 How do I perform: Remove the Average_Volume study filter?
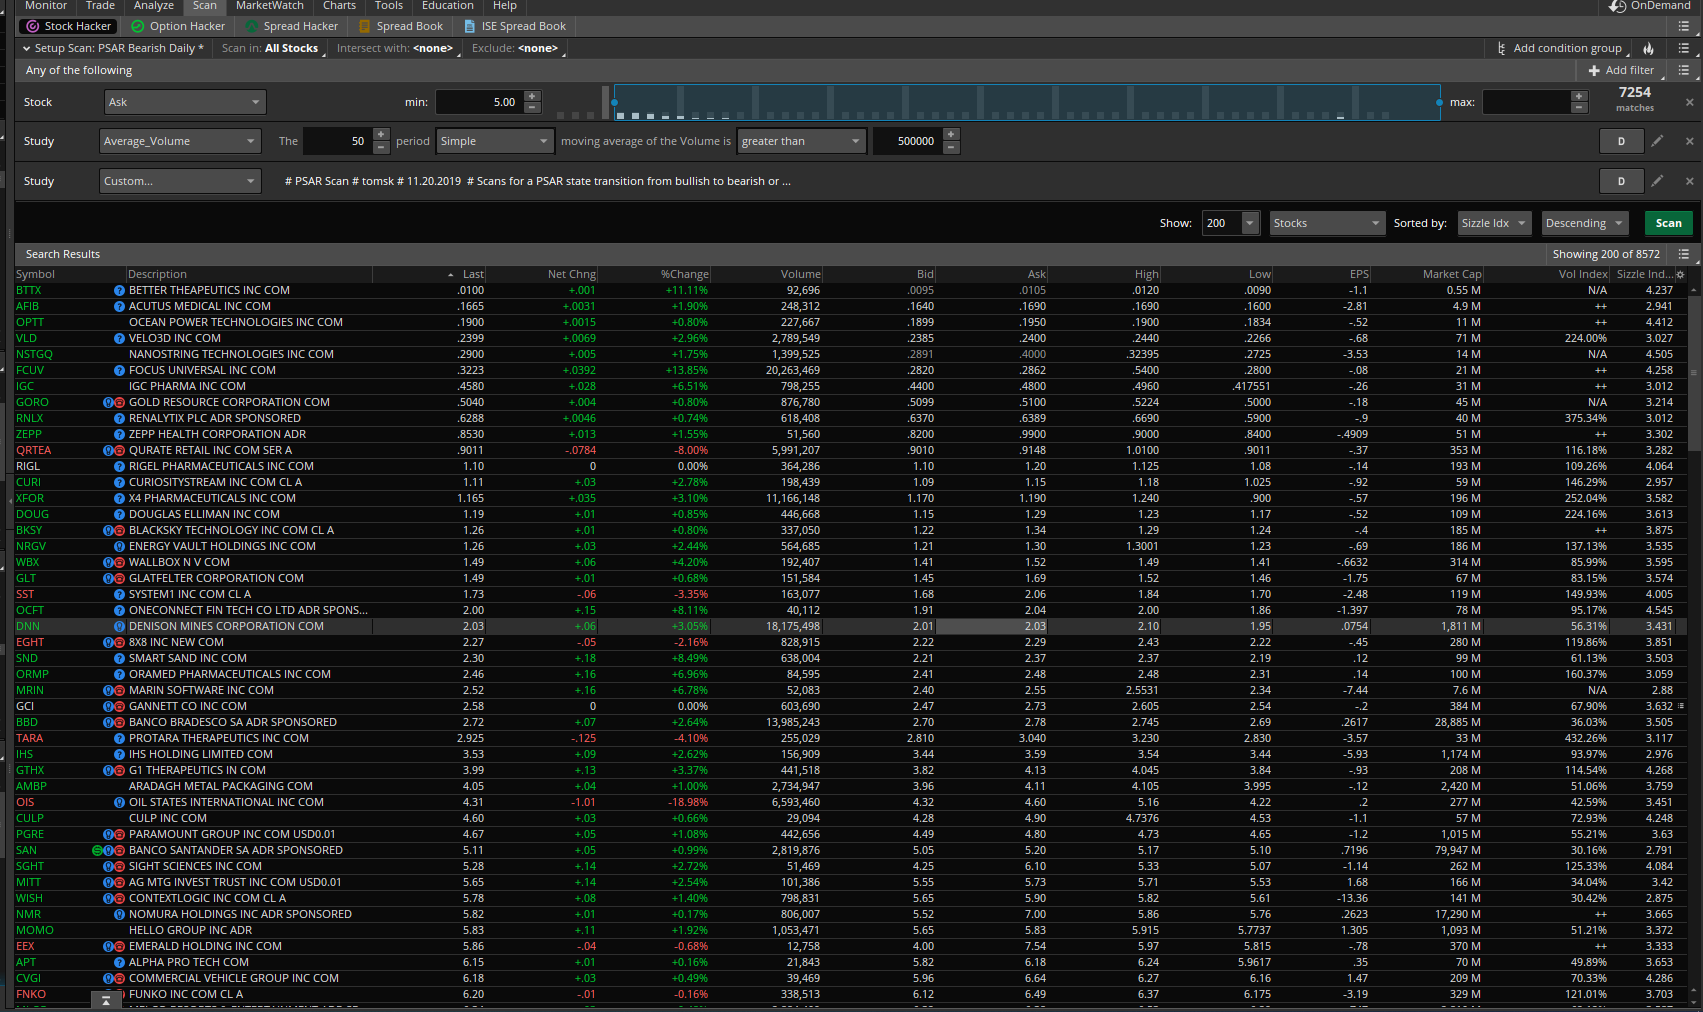coord(1690,141)
